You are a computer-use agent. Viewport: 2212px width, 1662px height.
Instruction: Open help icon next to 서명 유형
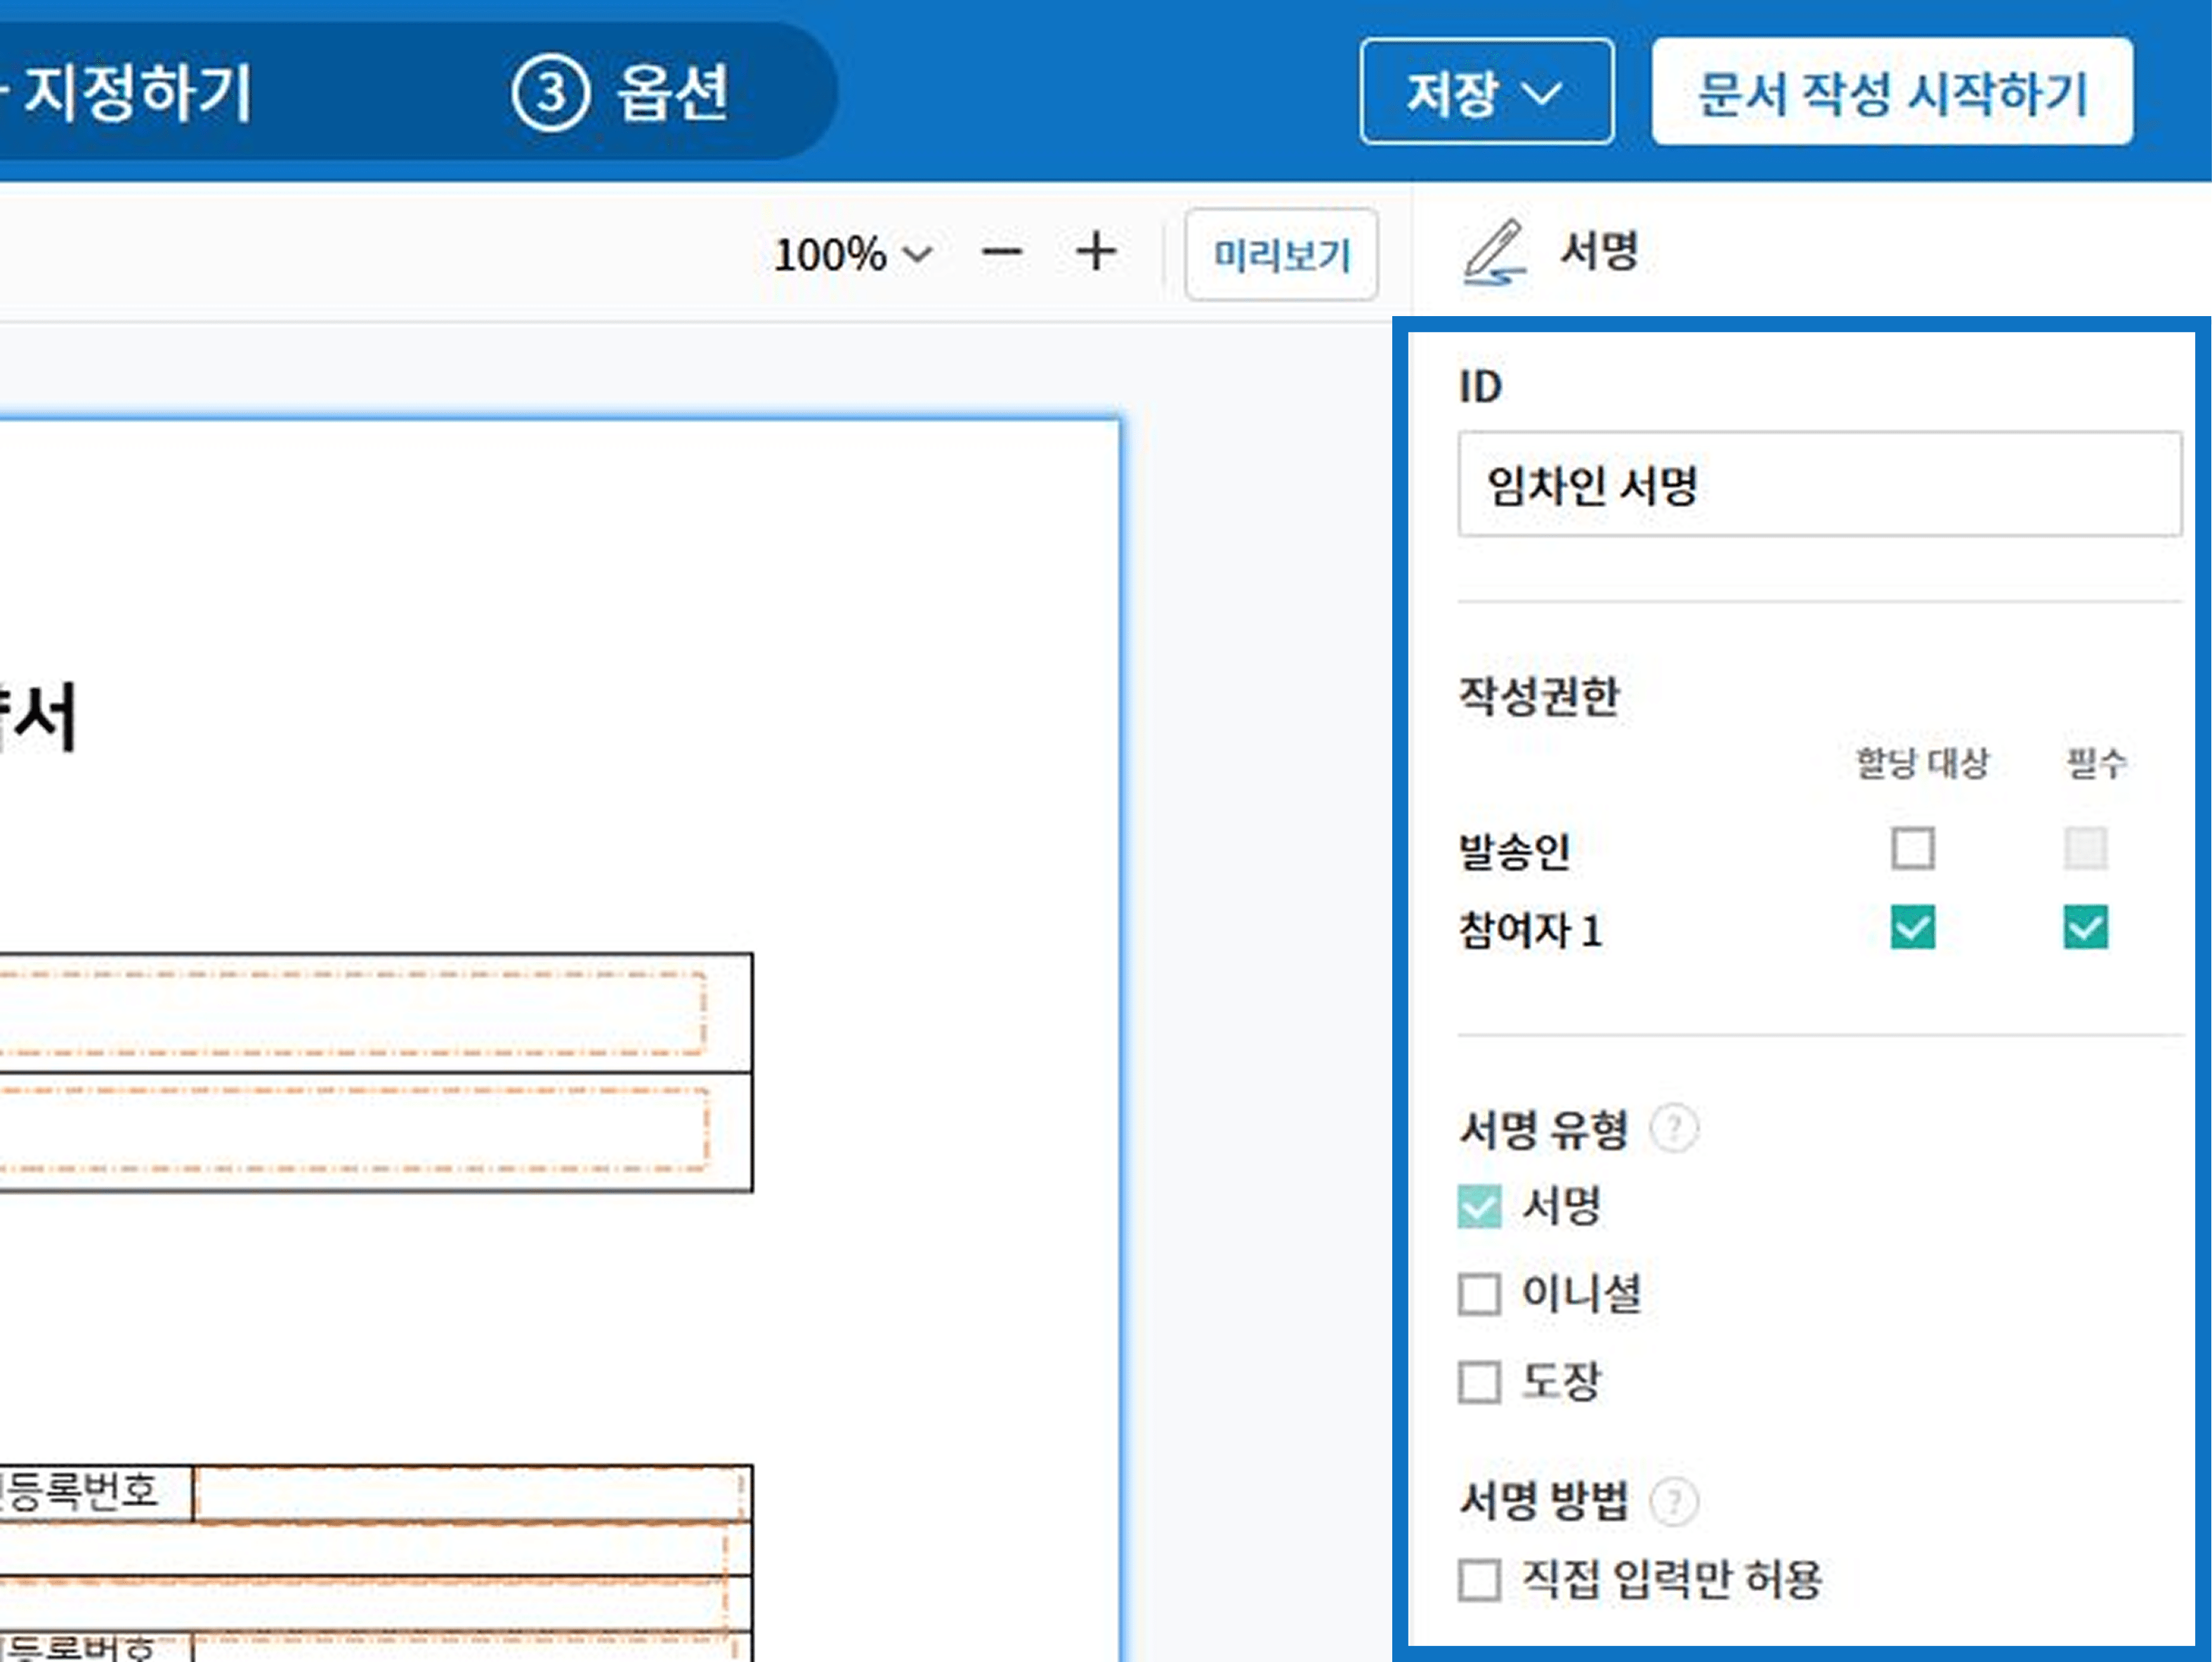[x=1674, y=1129]
